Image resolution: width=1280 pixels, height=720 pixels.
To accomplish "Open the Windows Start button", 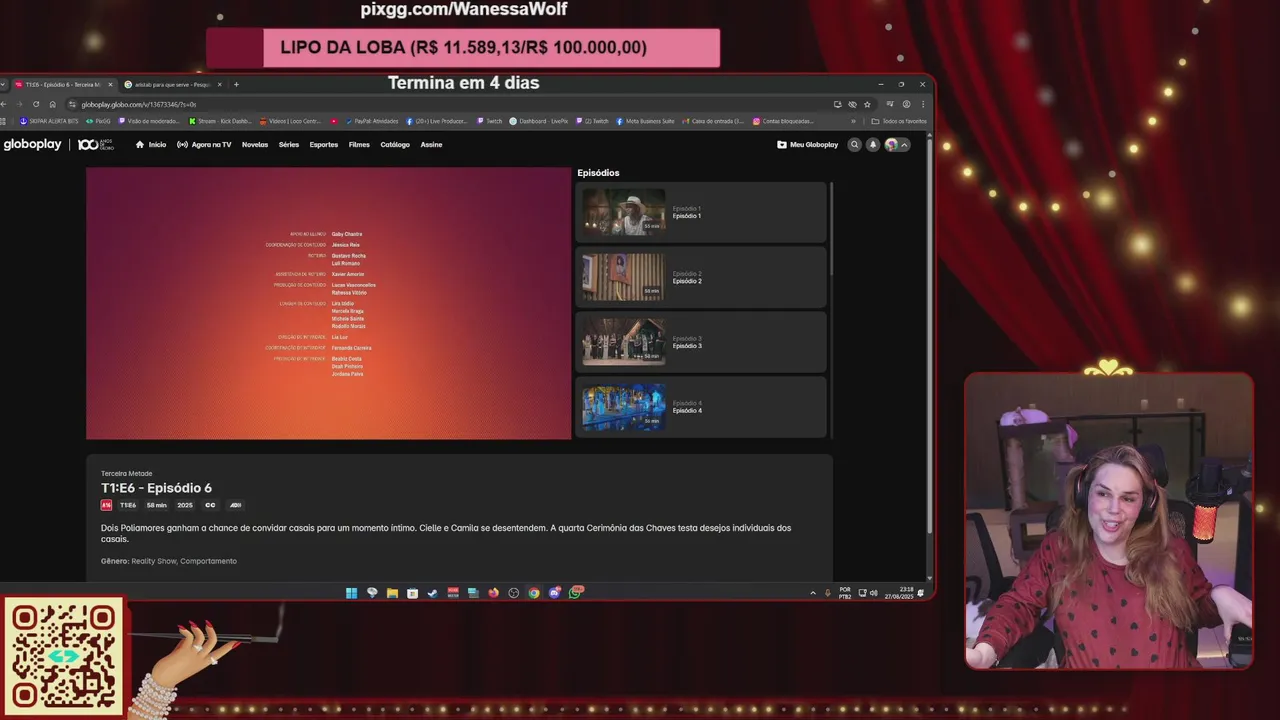I will tap(351, 593).
